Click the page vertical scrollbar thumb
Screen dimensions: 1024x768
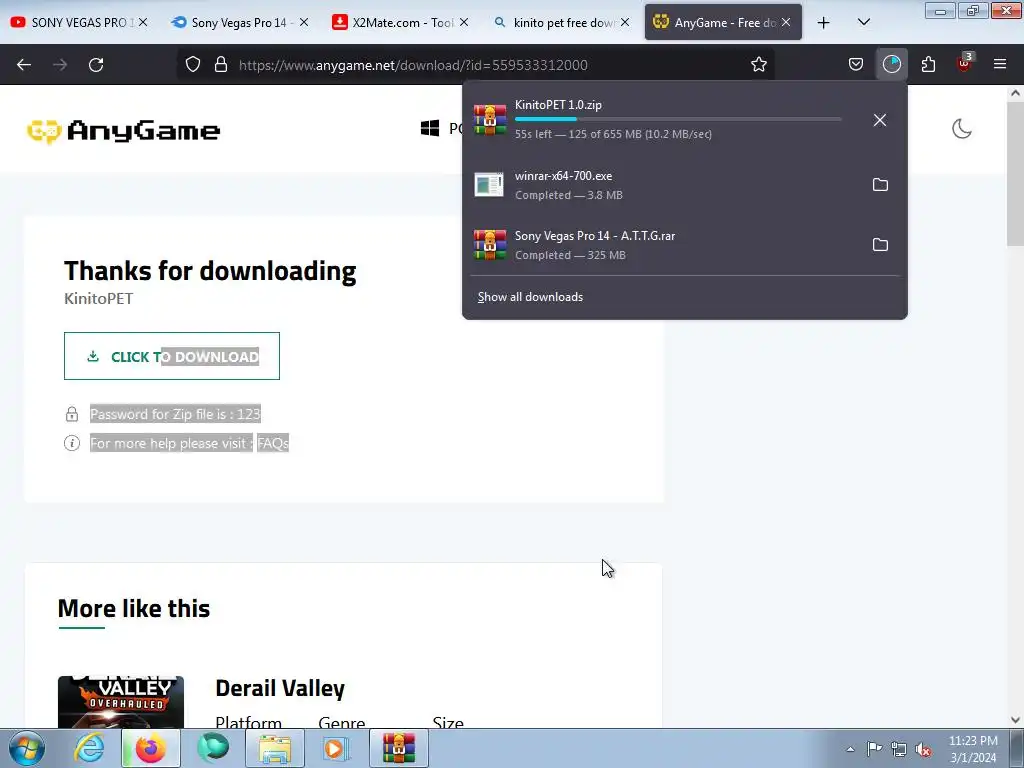pyautogui.click(x=1015, y=173)
